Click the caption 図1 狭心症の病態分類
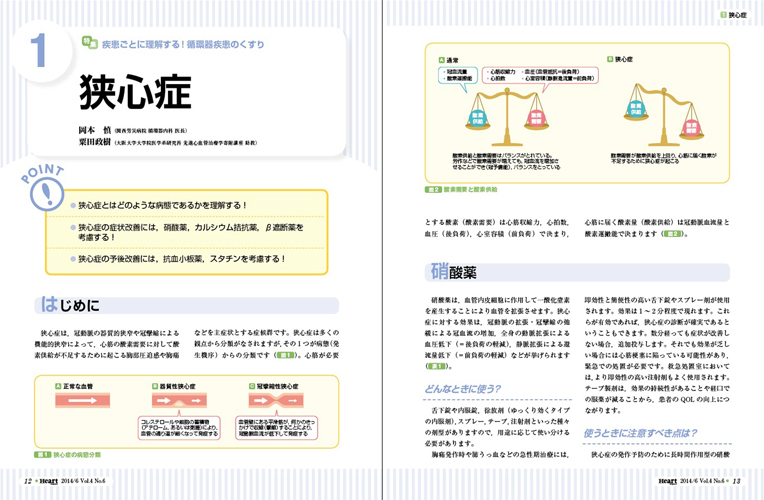The height and width of the screenshot is (500, 764). (67, 455)
